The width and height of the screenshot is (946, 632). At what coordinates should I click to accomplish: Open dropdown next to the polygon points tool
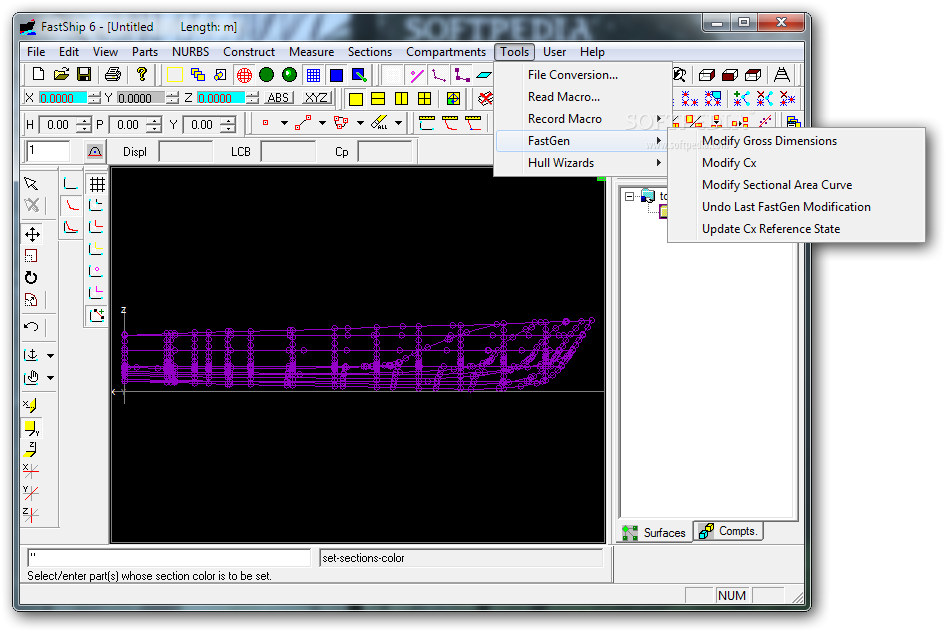[x=360, y=123]
